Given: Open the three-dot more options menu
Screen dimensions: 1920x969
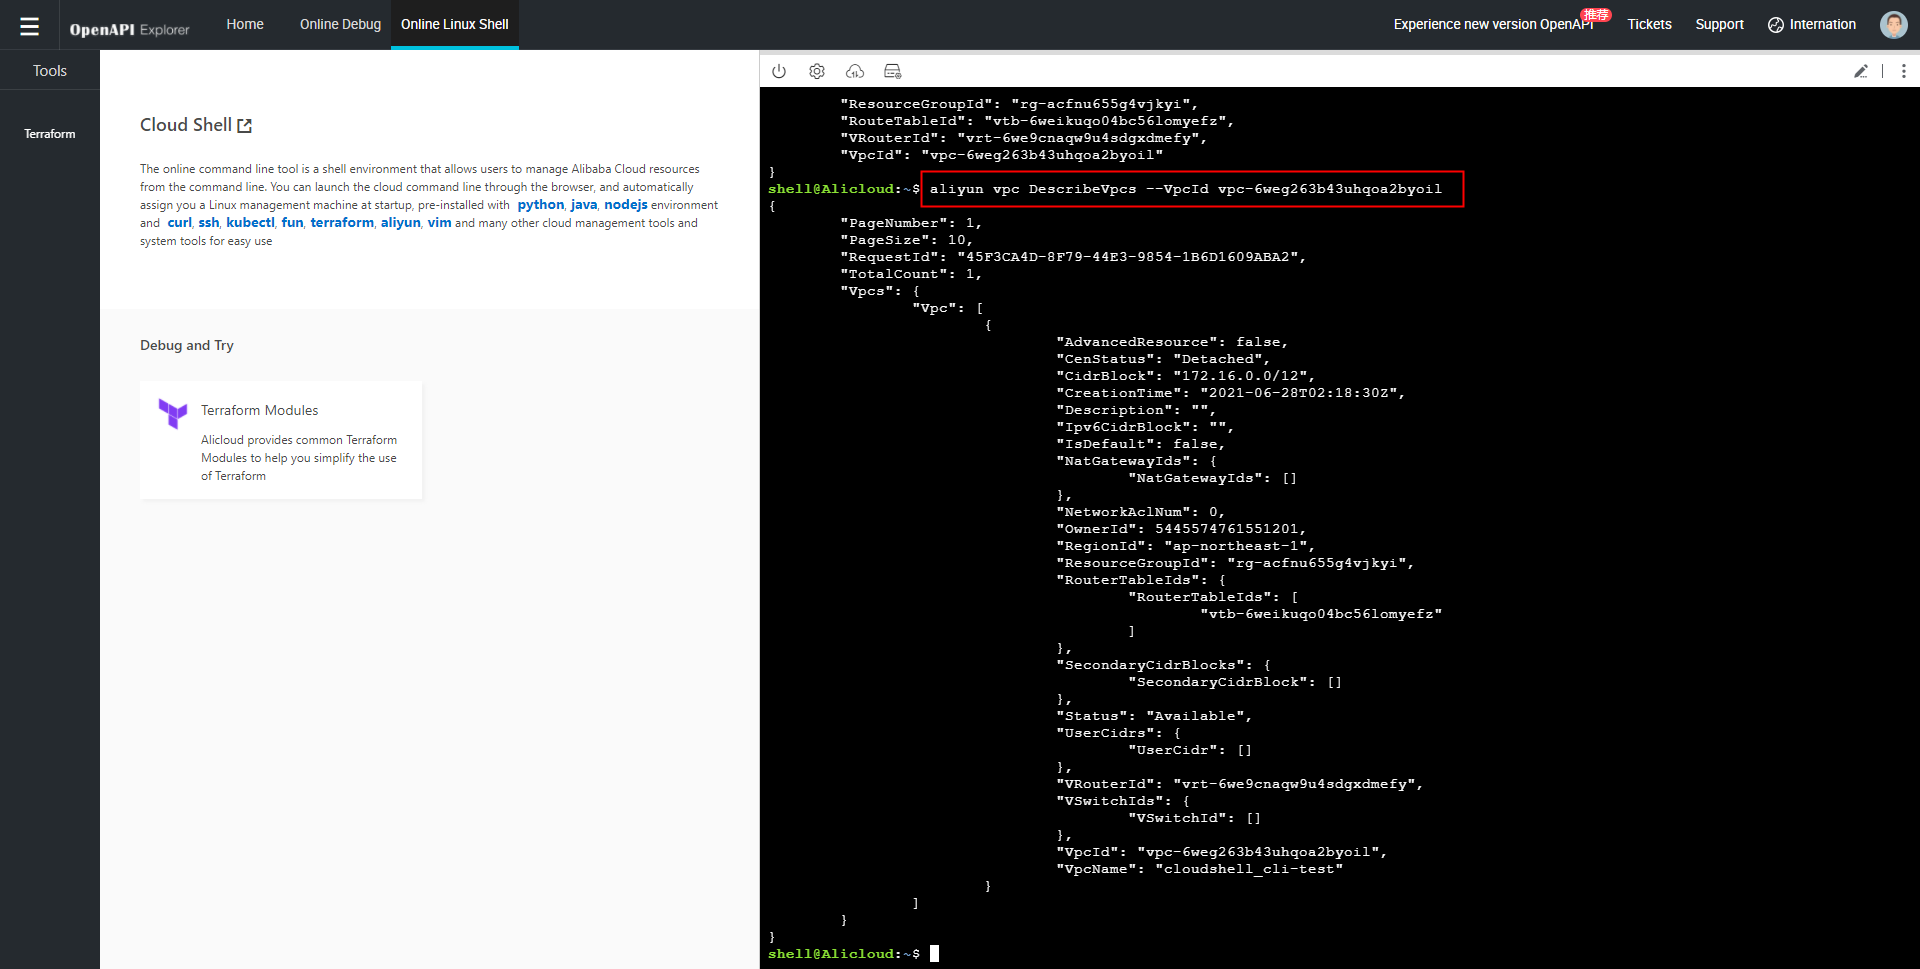Looking at the screenshot, I should pos(1904,71).
